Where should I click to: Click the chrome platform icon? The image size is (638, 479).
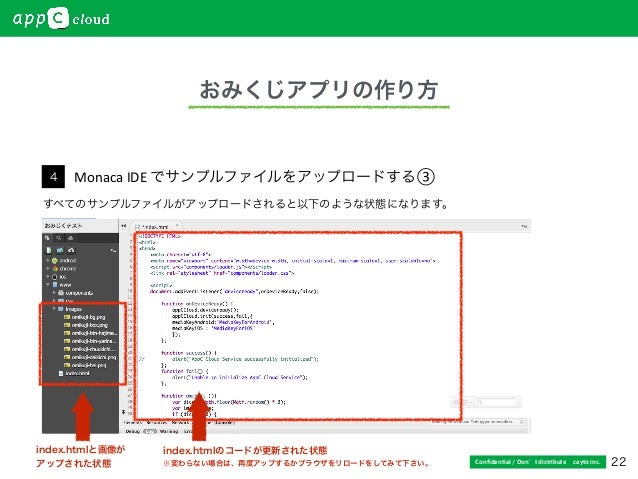[55, 269]
